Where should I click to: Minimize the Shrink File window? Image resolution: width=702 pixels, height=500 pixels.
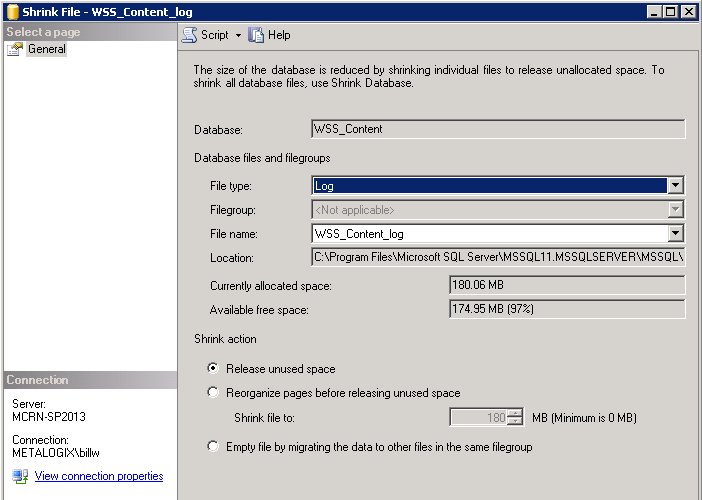pyautogui.click(x=654, y=12)
